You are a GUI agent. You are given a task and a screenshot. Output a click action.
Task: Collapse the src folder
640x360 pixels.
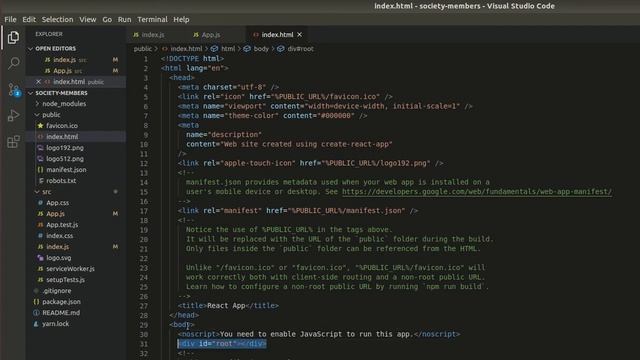47,191
